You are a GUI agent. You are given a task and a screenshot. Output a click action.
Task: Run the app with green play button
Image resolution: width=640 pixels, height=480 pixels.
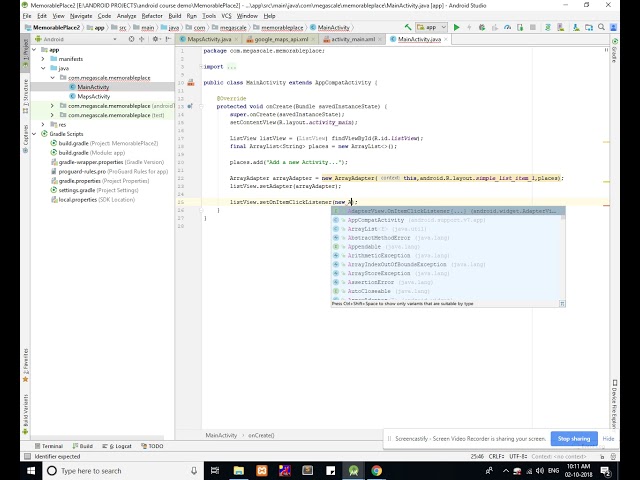click(x=457, y=27)
